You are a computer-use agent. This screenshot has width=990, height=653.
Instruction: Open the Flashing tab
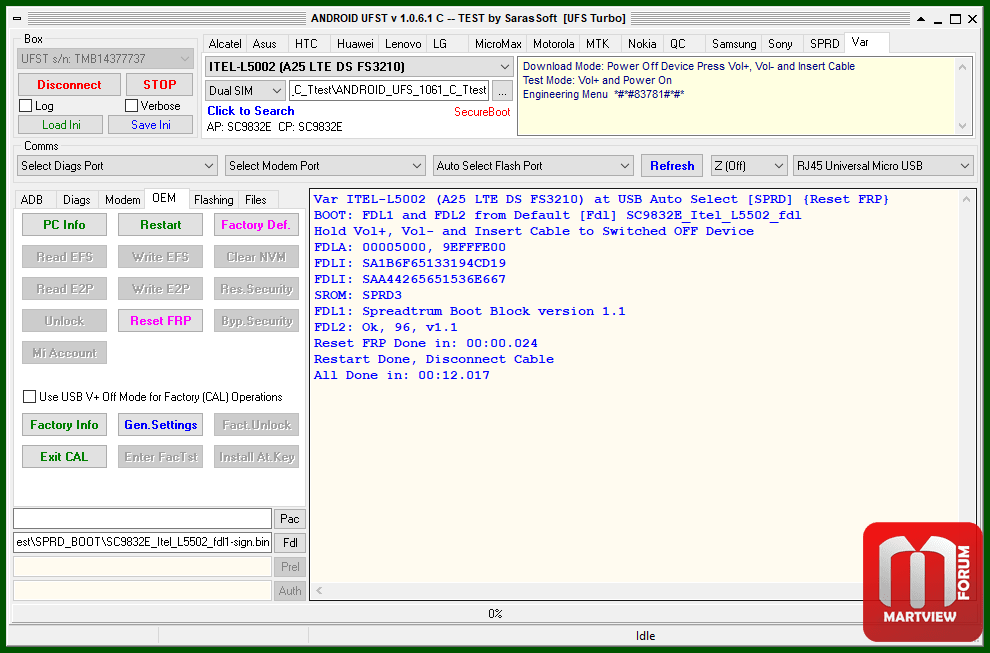click(213, 200)
